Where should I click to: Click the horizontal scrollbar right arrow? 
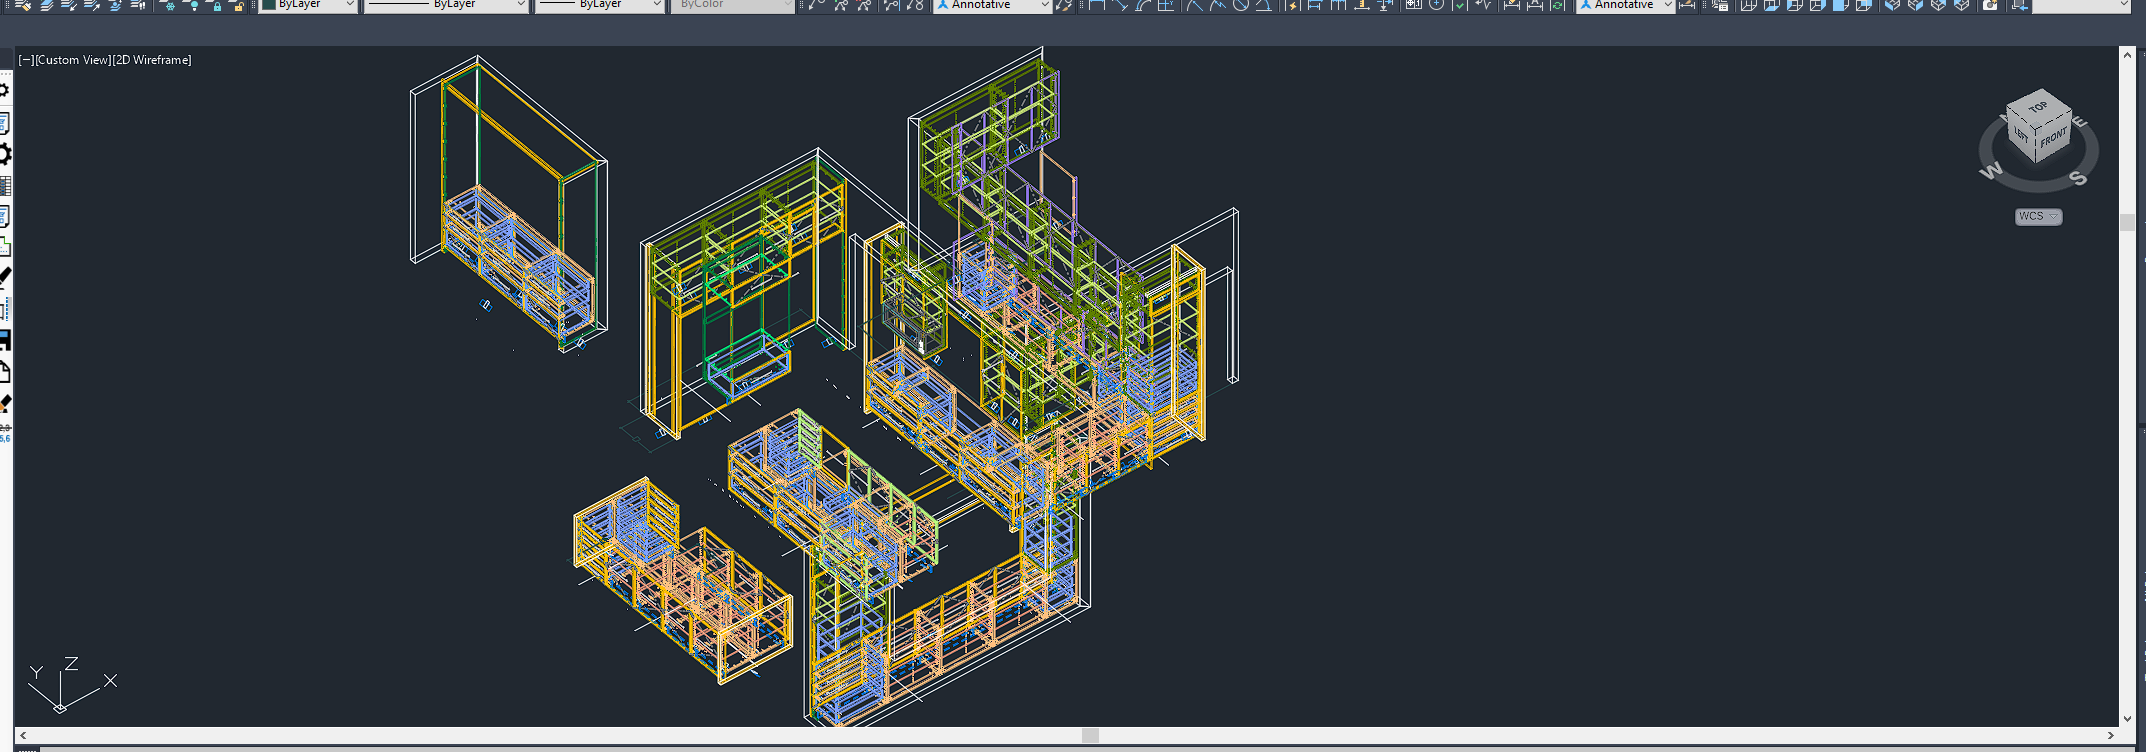point(2111,736)
